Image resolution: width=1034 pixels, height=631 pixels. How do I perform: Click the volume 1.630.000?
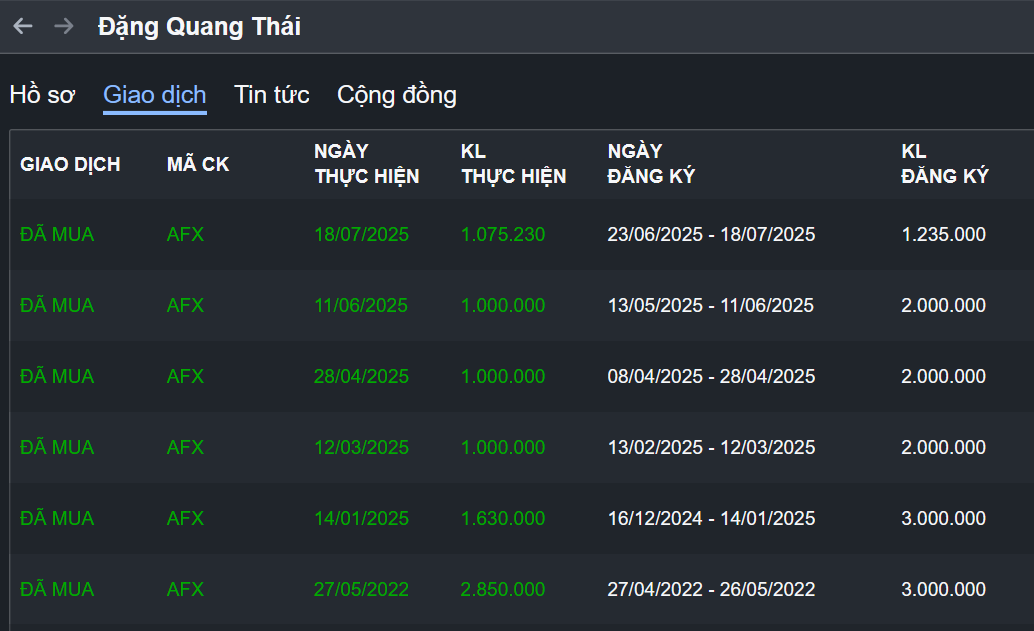[x=503, y=518]
